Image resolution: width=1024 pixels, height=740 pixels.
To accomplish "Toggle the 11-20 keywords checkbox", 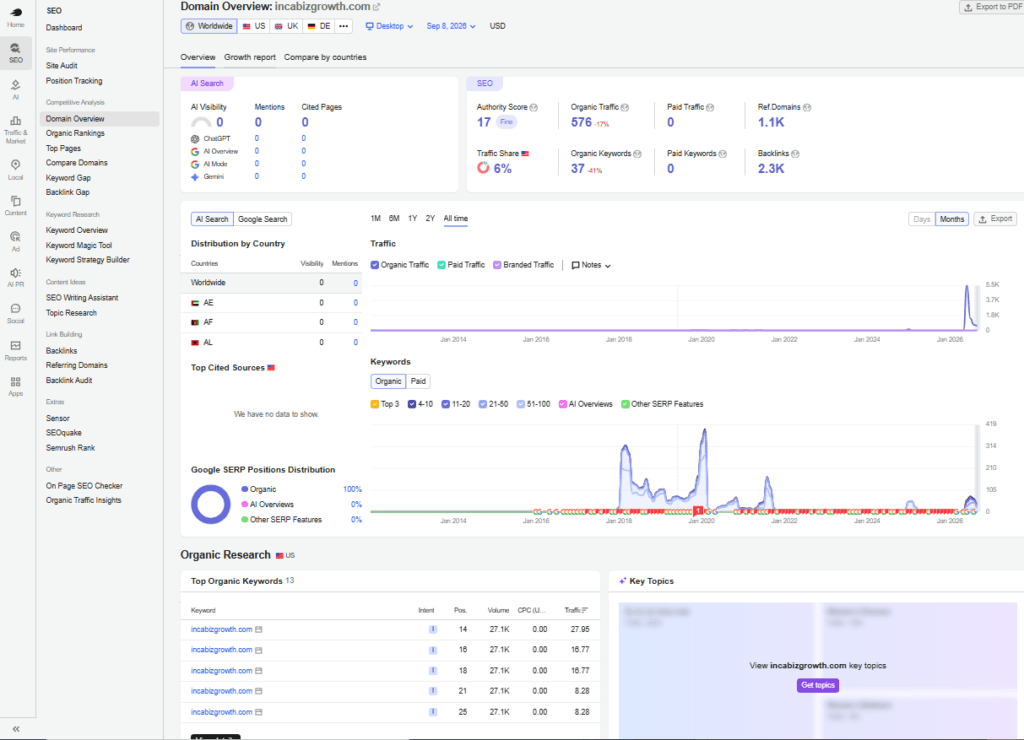I will tap(445, 404).
